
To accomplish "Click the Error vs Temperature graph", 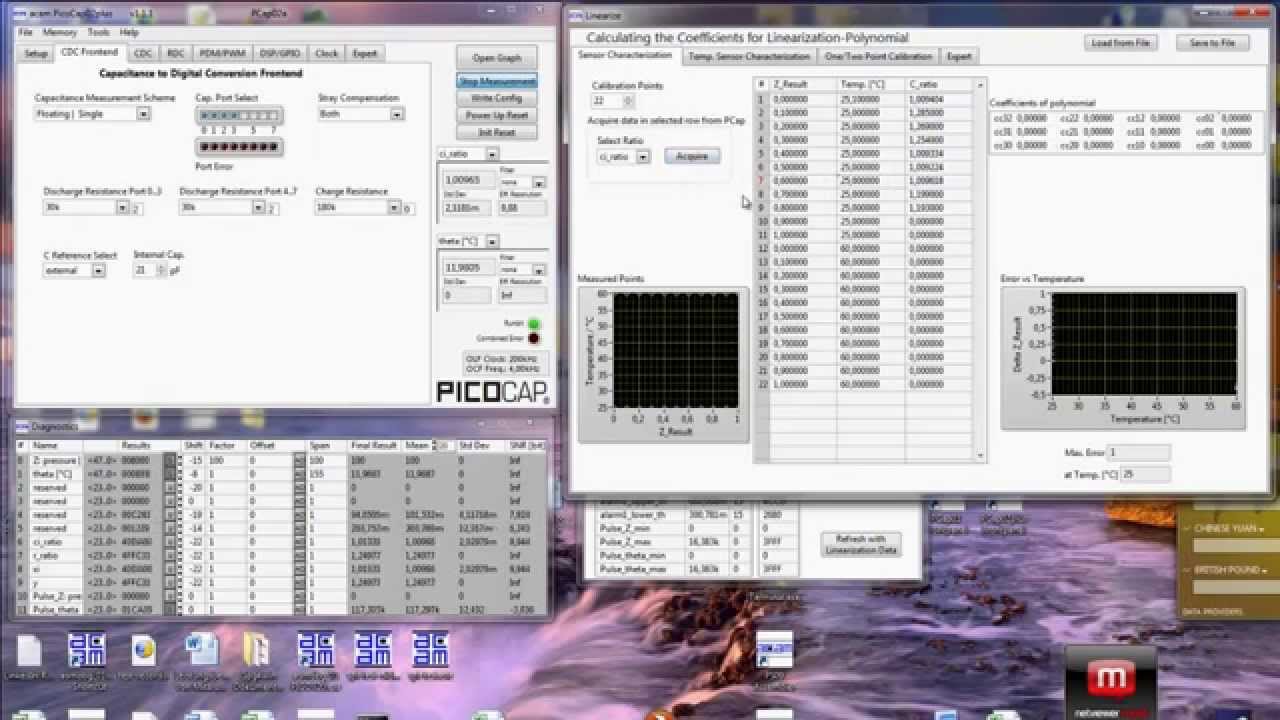I will (1124, 358).
